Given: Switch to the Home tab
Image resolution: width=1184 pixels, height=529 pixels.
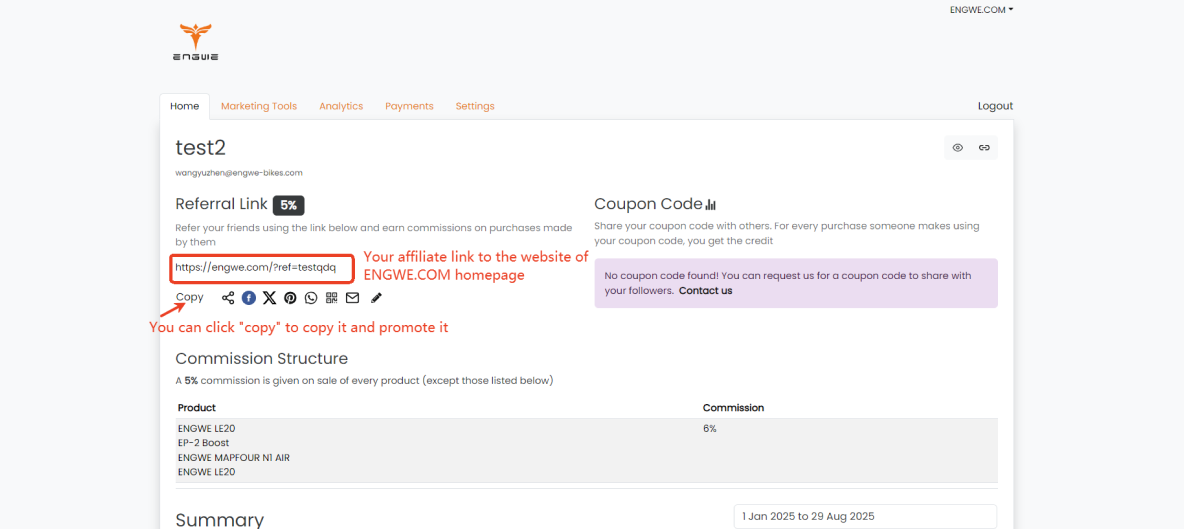Looking at the screenshot, I should (x=184, y=106).
